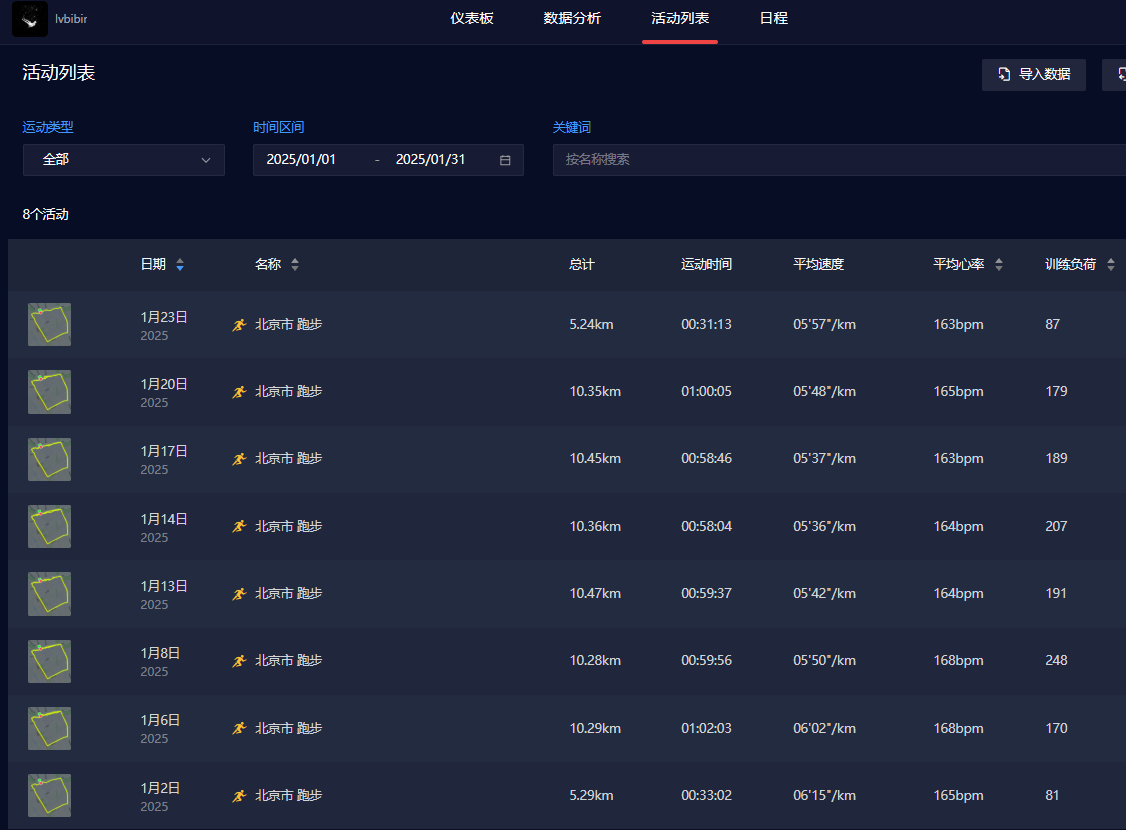
Task: Open the 运动类型 dropdown
Action: (124, 160)
